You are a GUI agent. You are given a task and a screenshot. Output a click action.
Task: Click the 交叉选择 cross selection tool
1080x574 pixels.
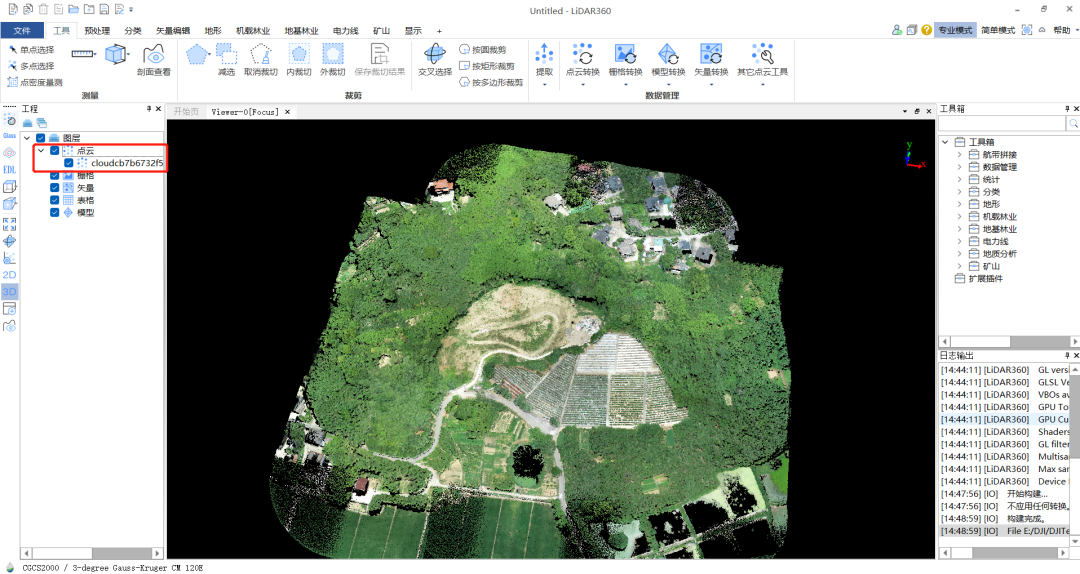pos(435,60)
